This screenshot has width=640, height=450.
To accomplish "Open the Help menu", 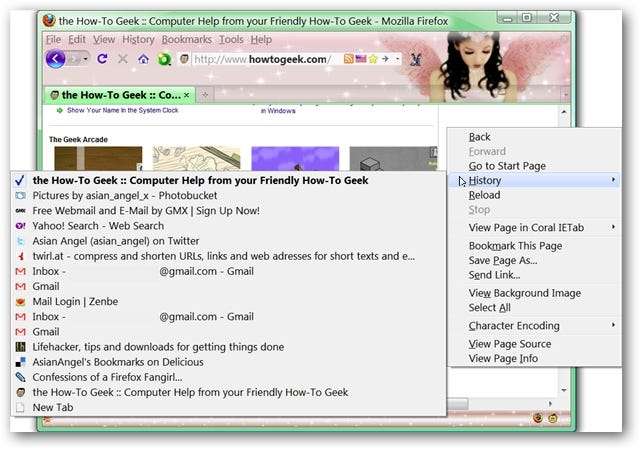I will pyautogui.click(x=261, y=40).
